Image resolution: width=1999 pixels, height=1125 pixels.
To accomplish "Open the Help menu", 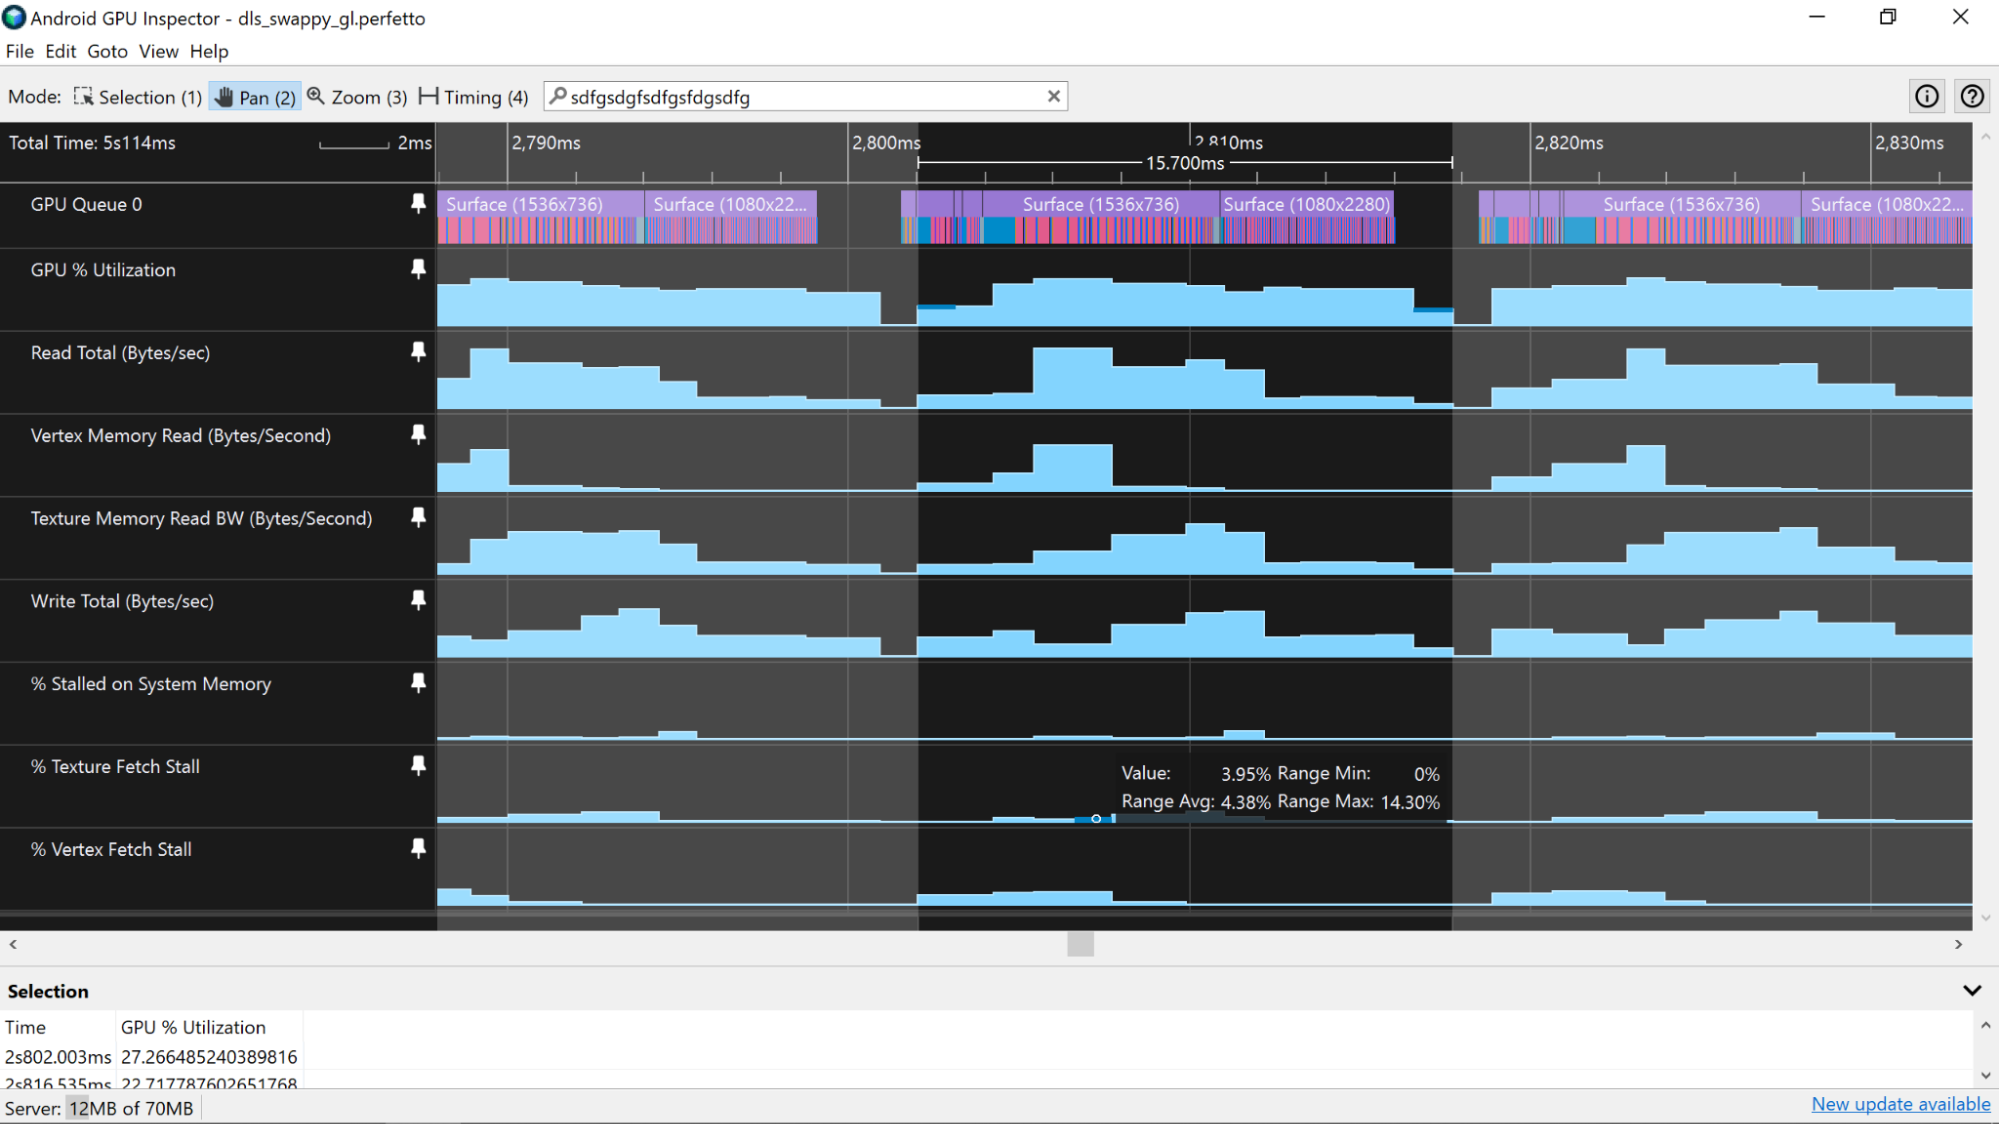I will tap(211, 51).
